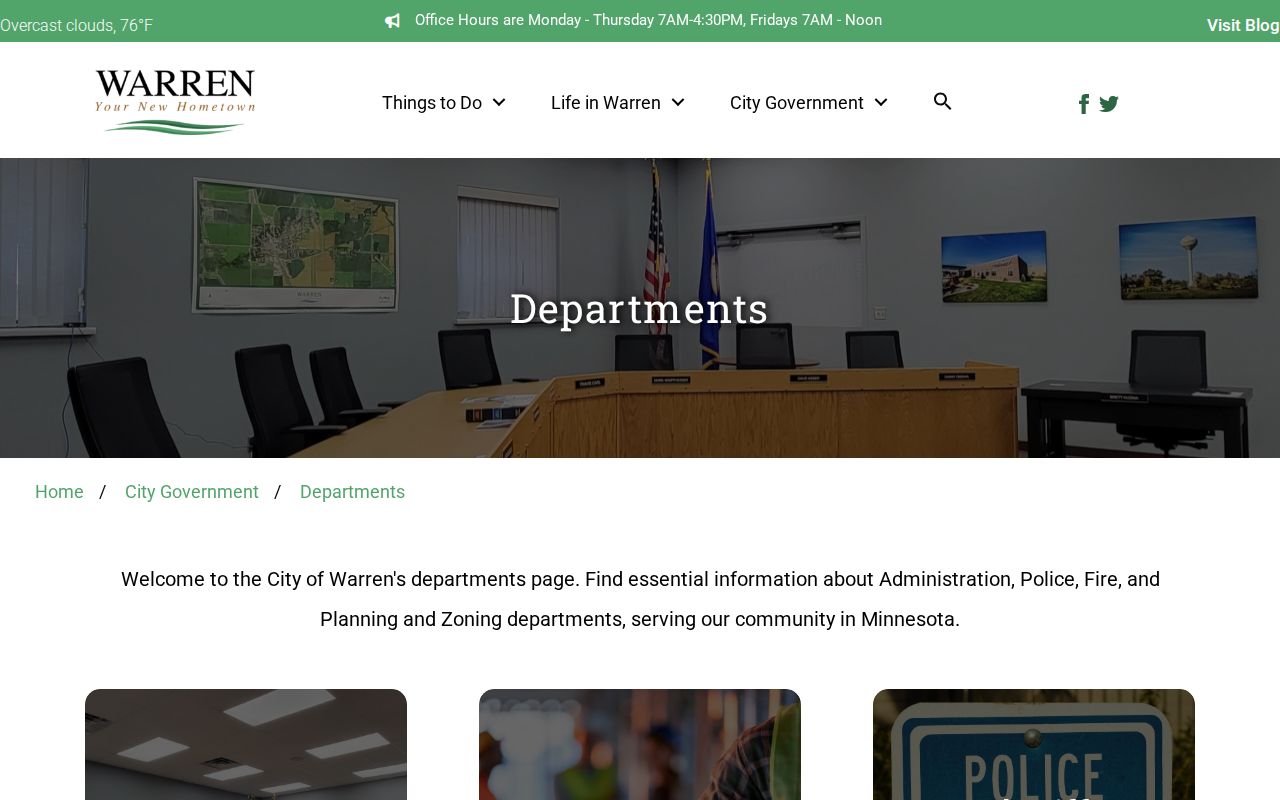1280x800 pixels.
Task: Expand the City Government chevron
Action: pos(881,102)
